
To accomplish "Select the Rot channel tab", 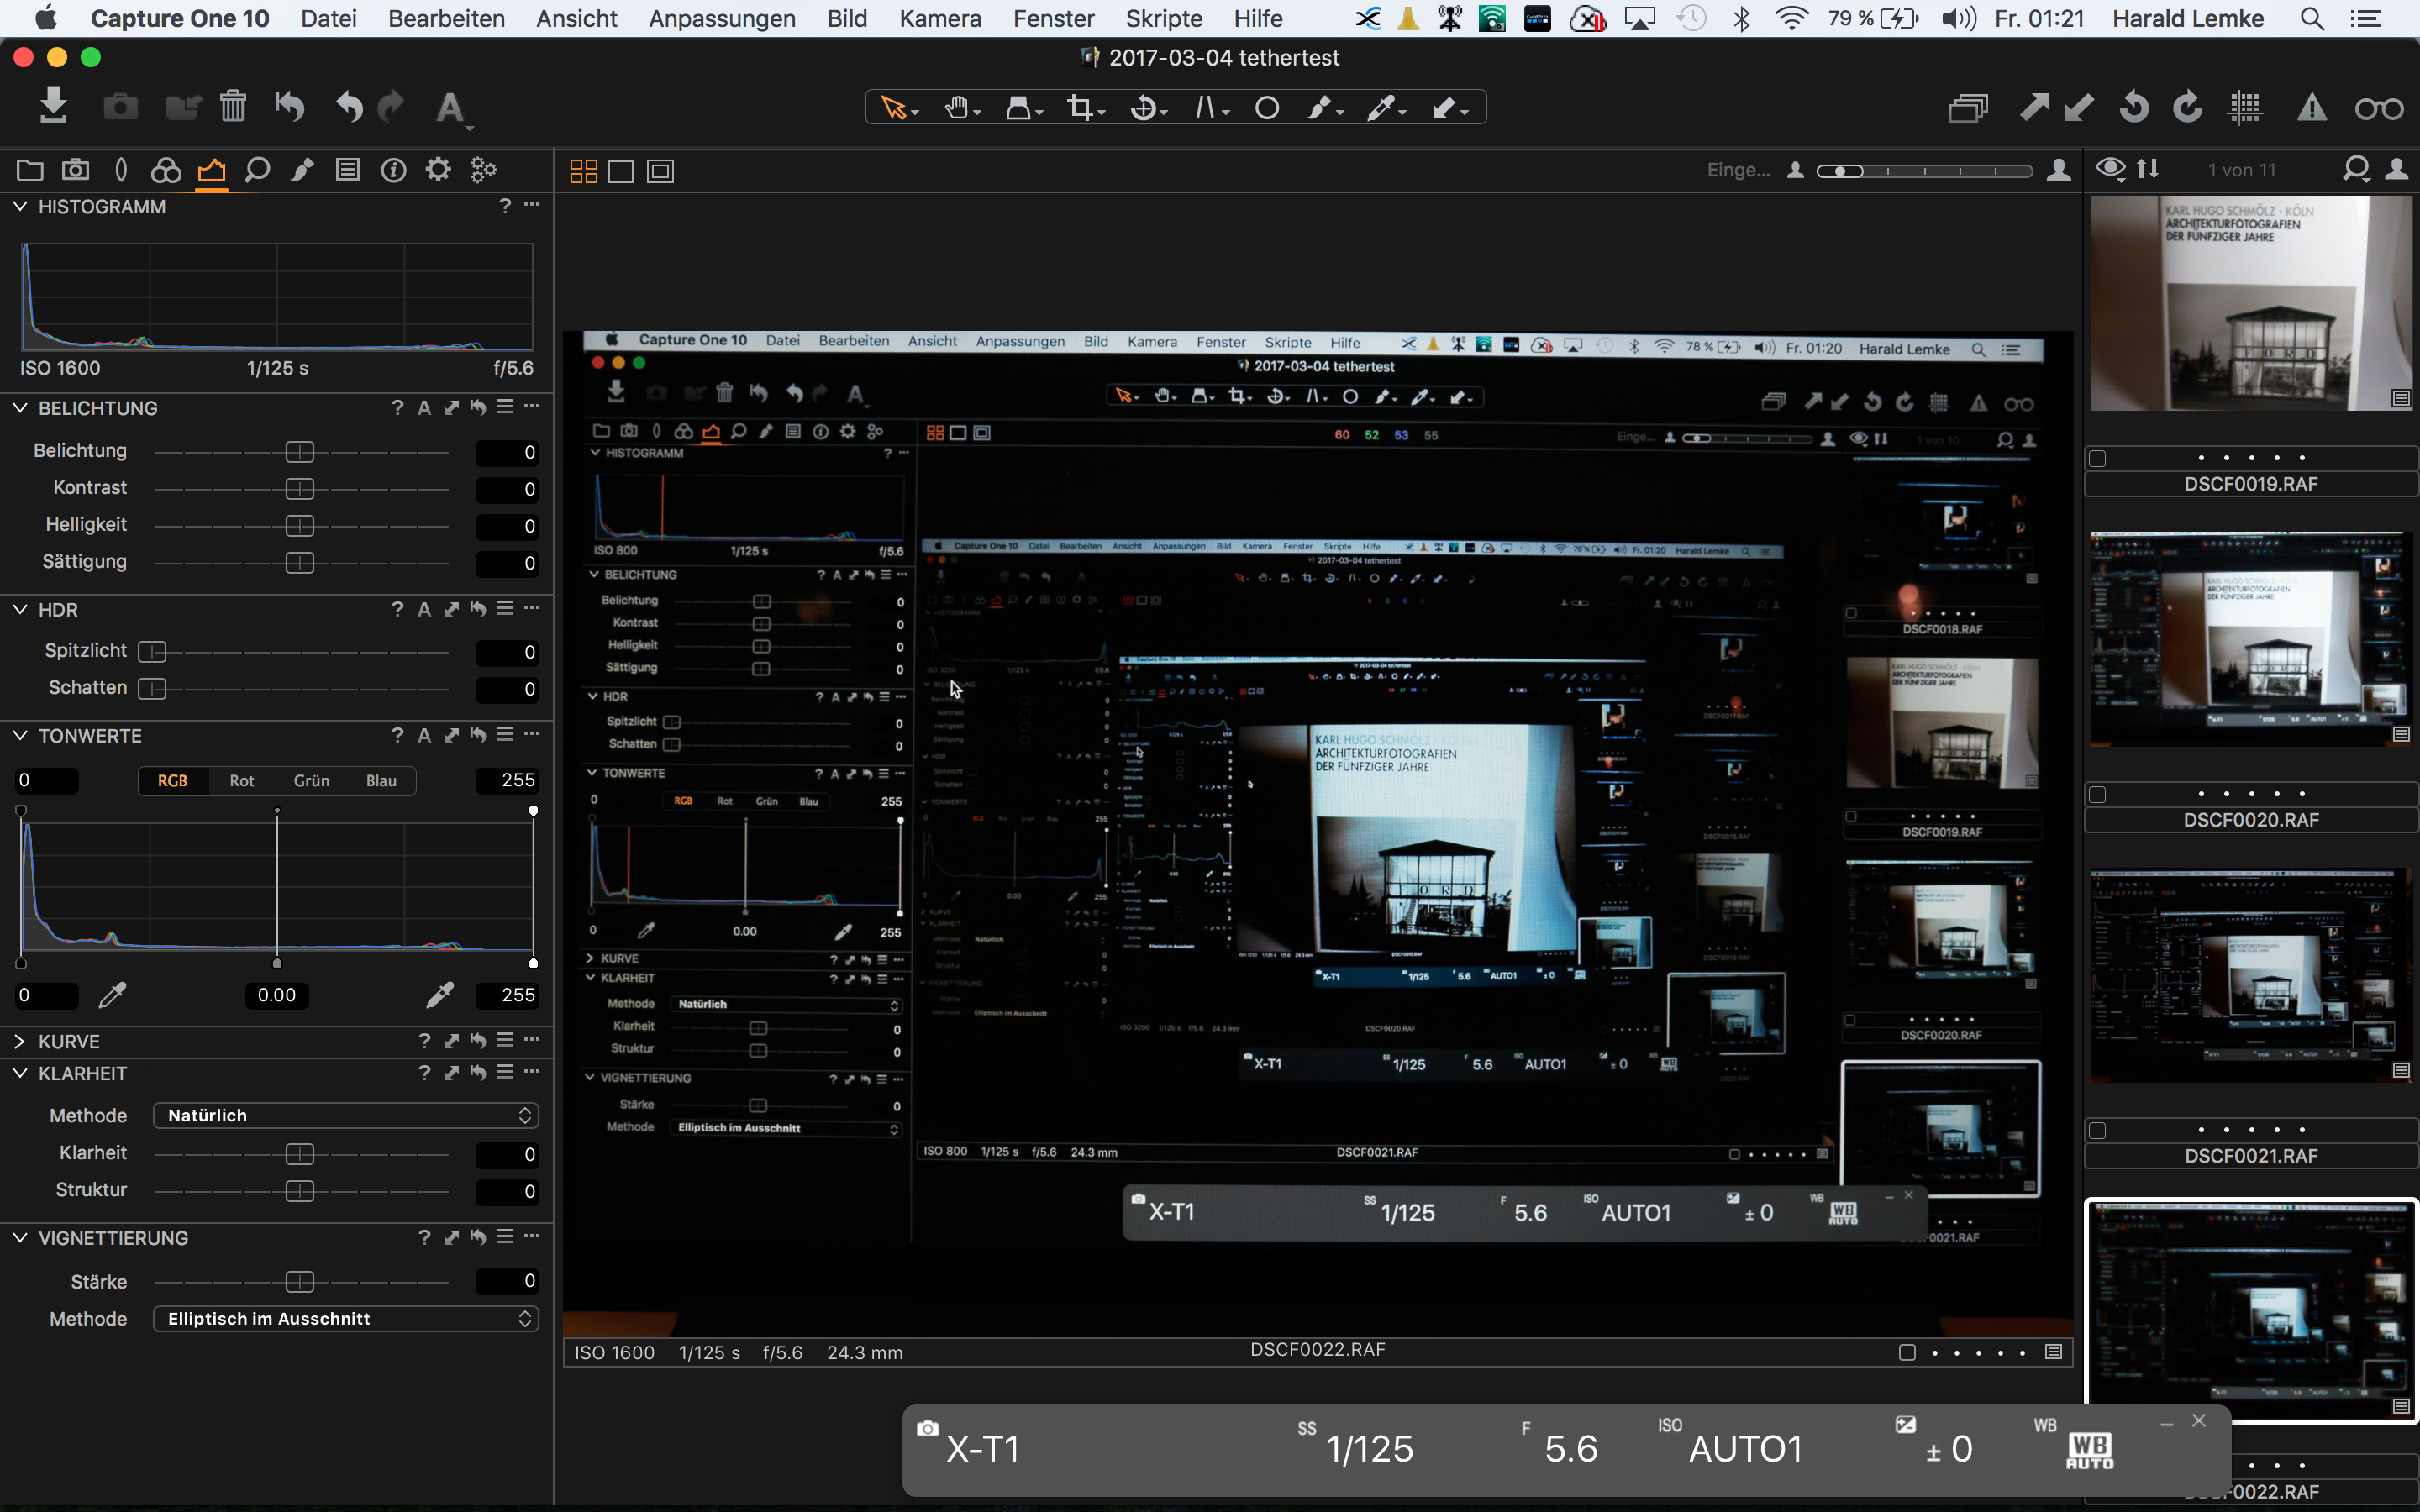I will (241, 780).
